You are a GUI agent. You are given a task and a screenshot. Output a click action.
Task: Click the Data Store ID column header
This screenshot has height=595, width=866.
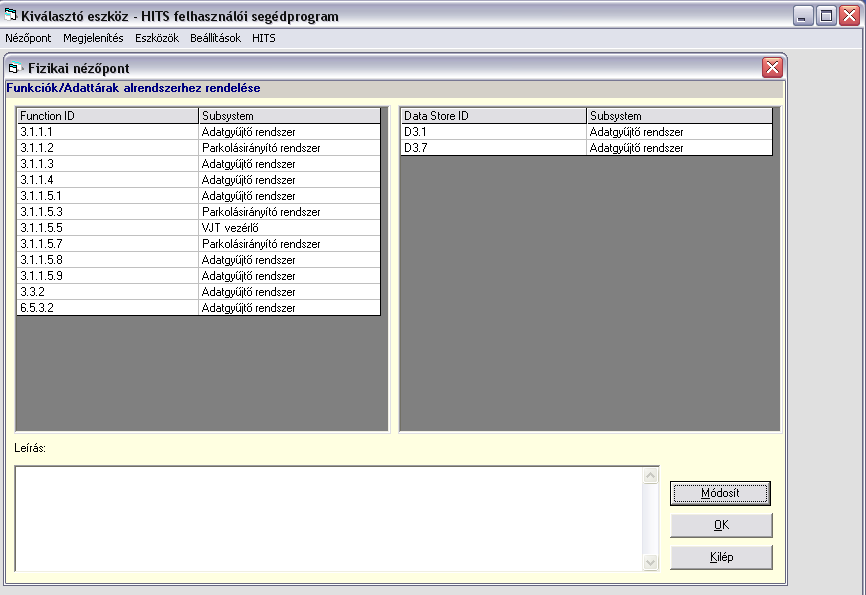pos(493,115)
